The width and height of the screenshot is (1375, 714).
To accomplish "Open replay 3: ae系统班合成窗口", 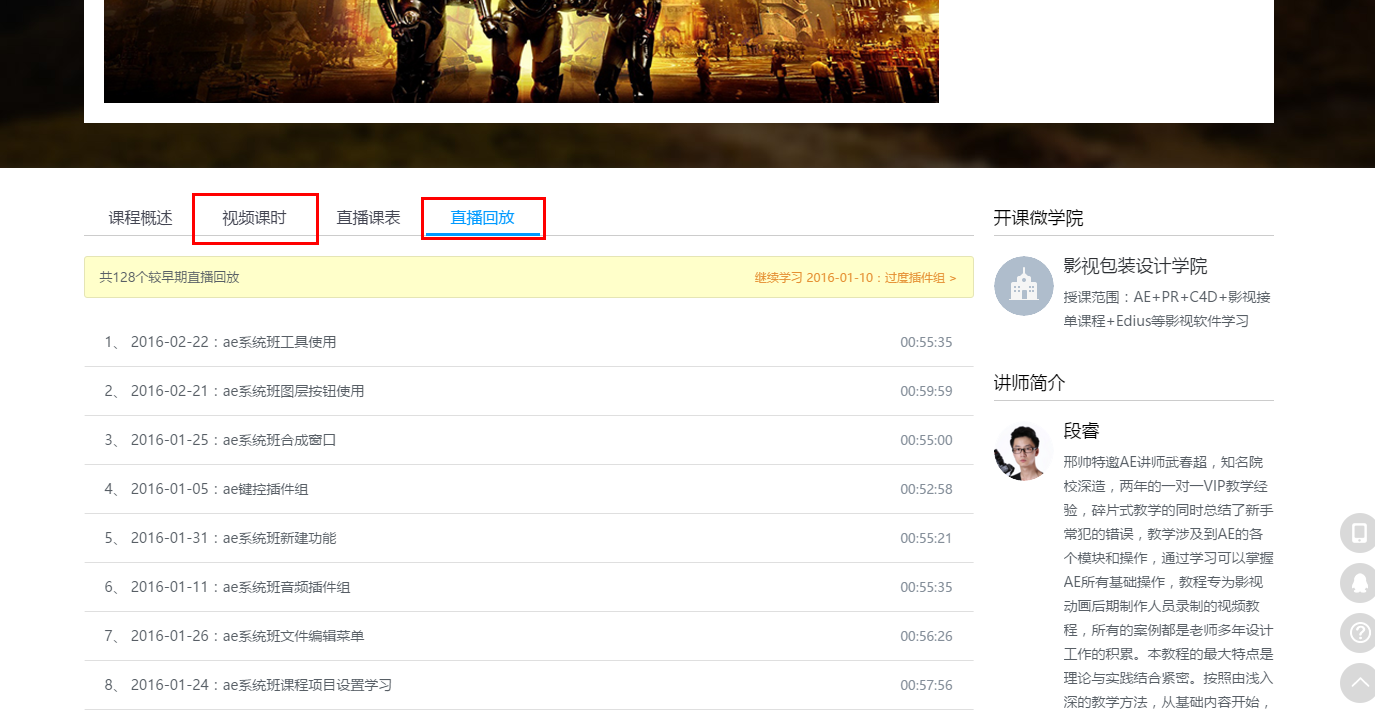I will tap(279, 440).
